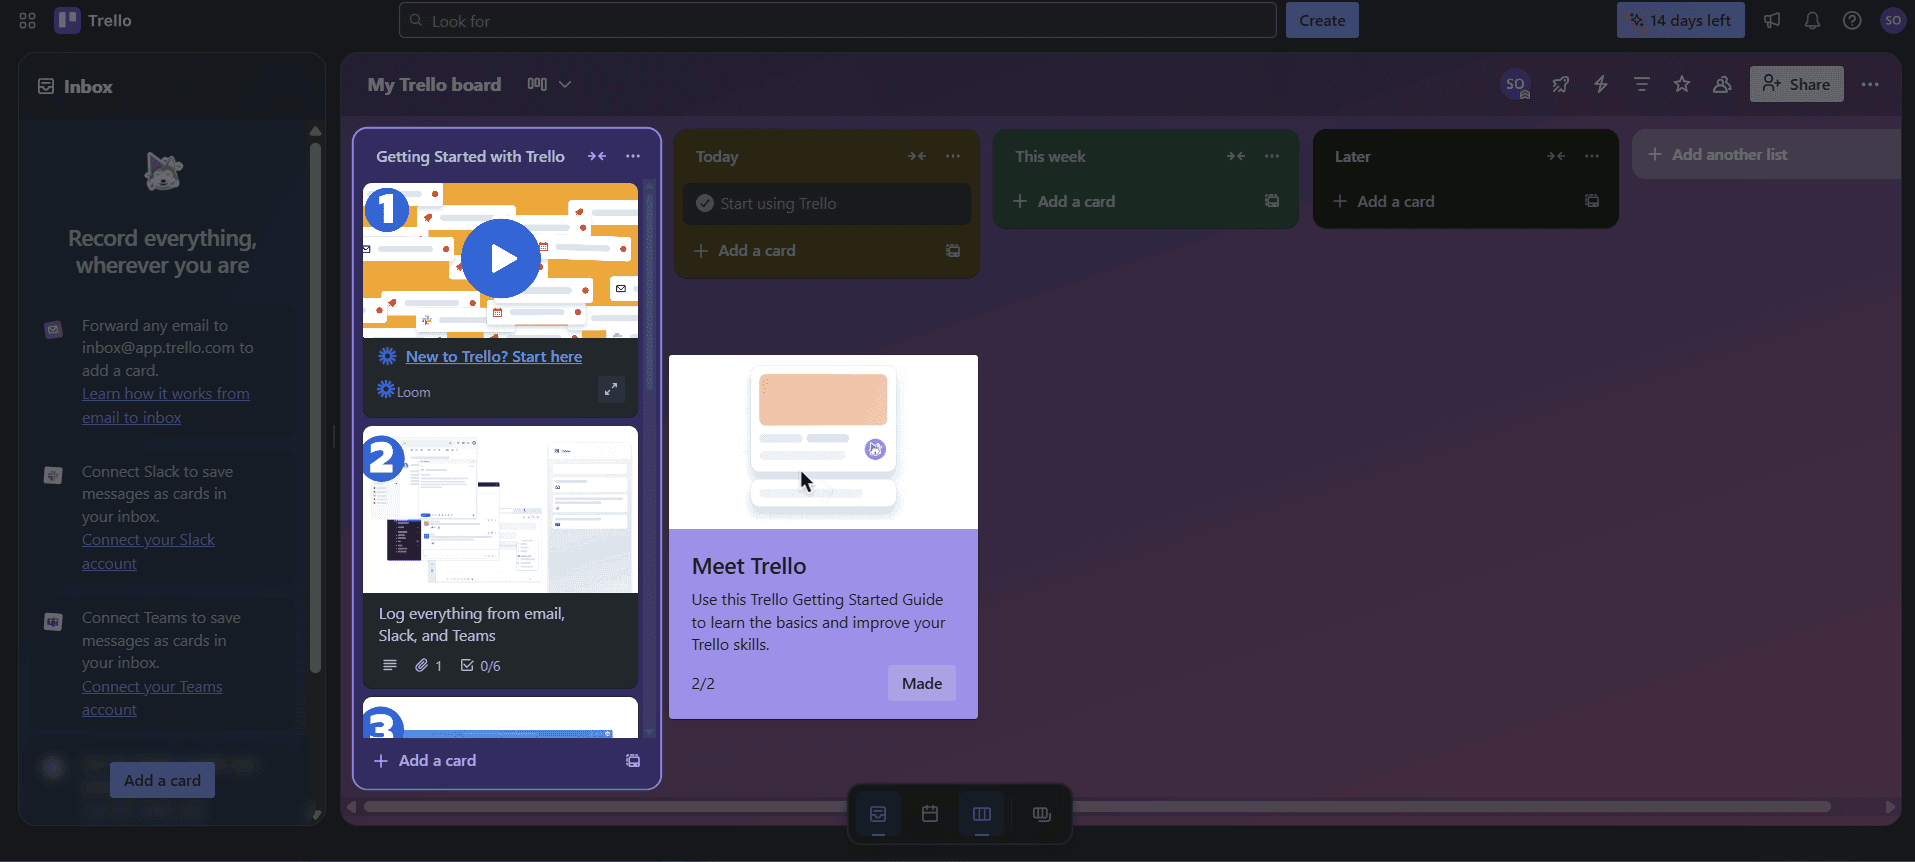
Task: Open the Automation lightning bolt icon
Action: (1601, 85)
